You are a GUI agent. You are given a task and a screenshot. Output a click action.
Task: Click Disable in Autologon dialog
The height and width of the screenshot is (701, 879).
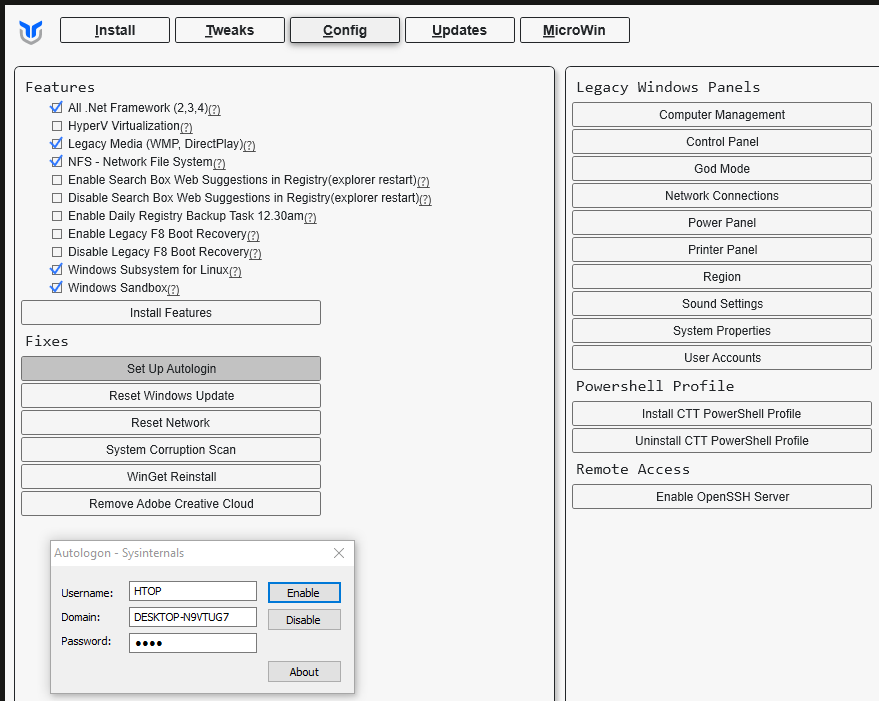304,620
